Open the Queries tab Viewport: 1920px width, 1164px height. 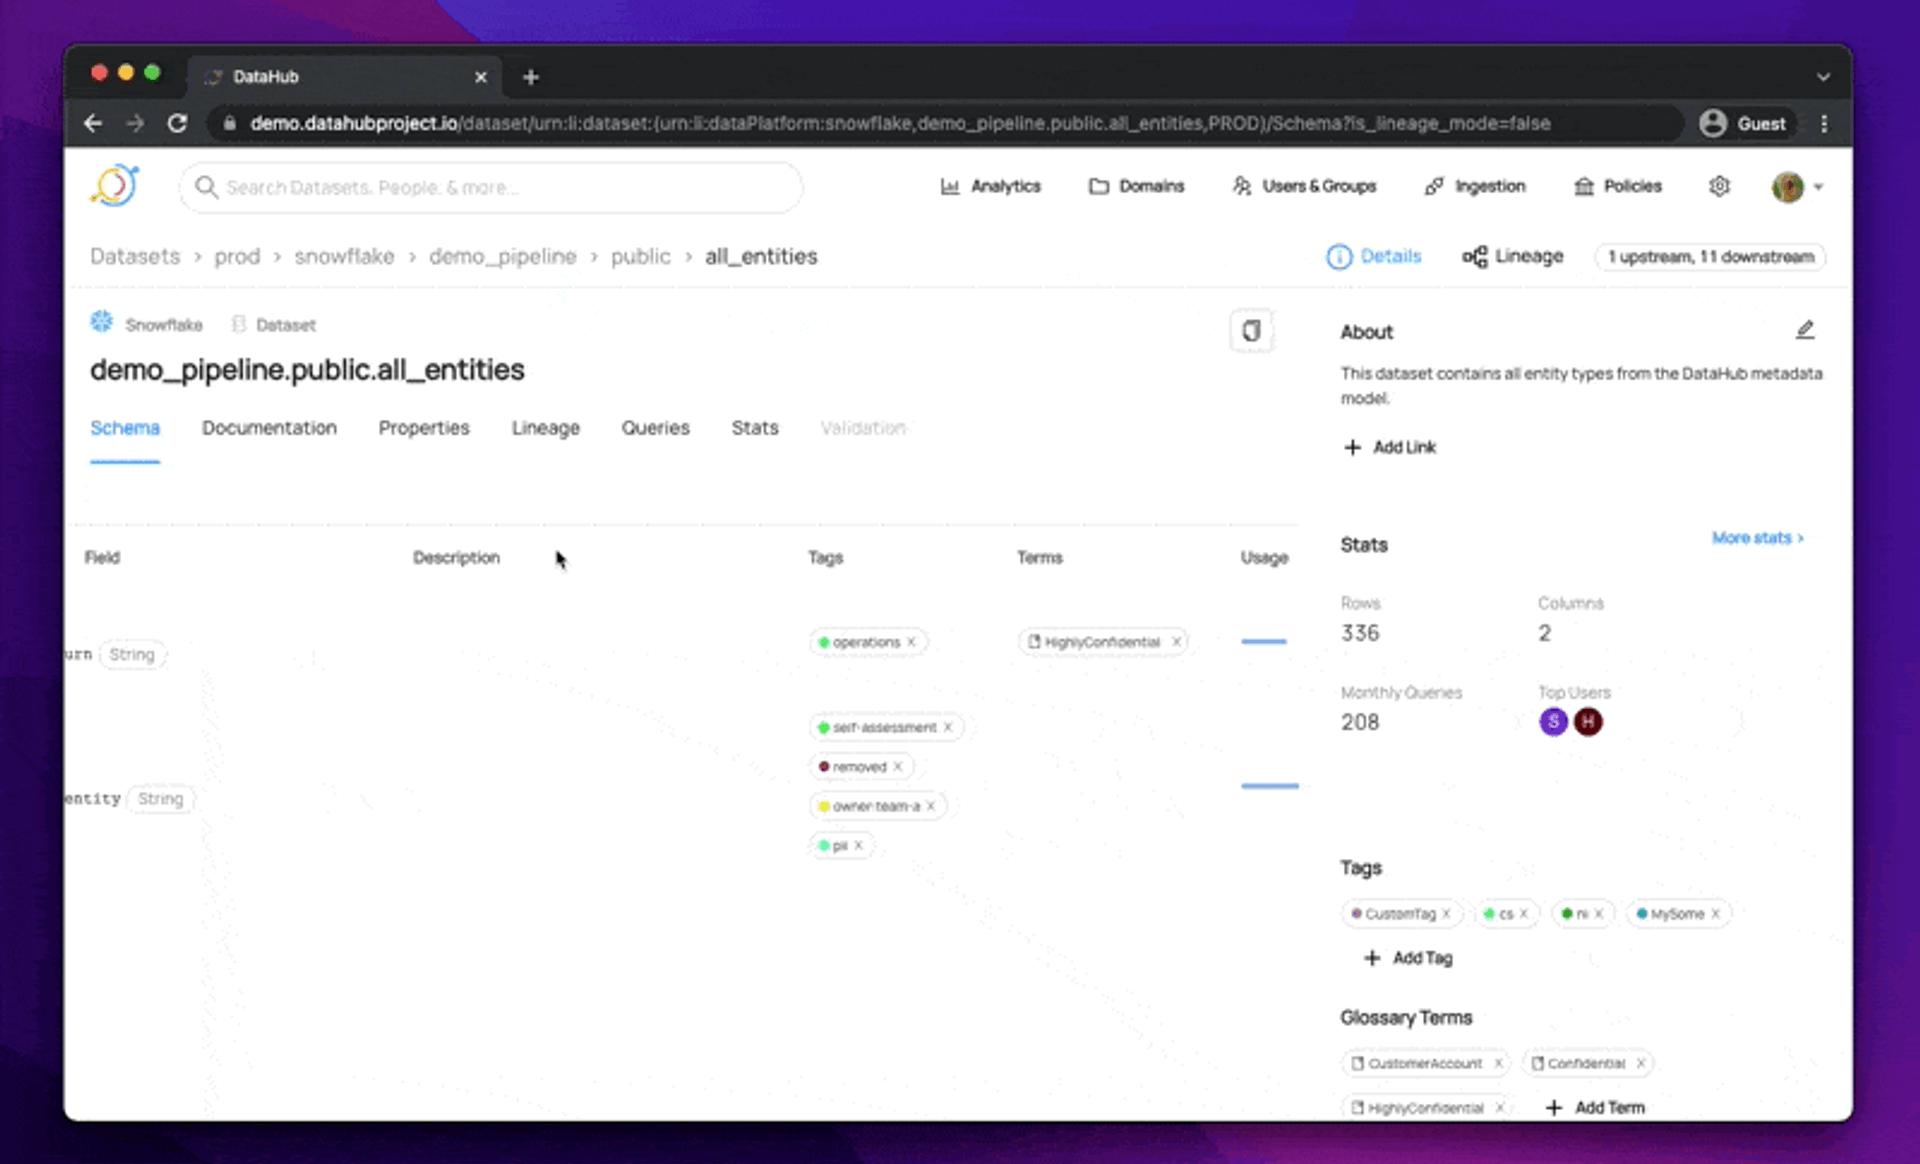(x=656, y=428)
